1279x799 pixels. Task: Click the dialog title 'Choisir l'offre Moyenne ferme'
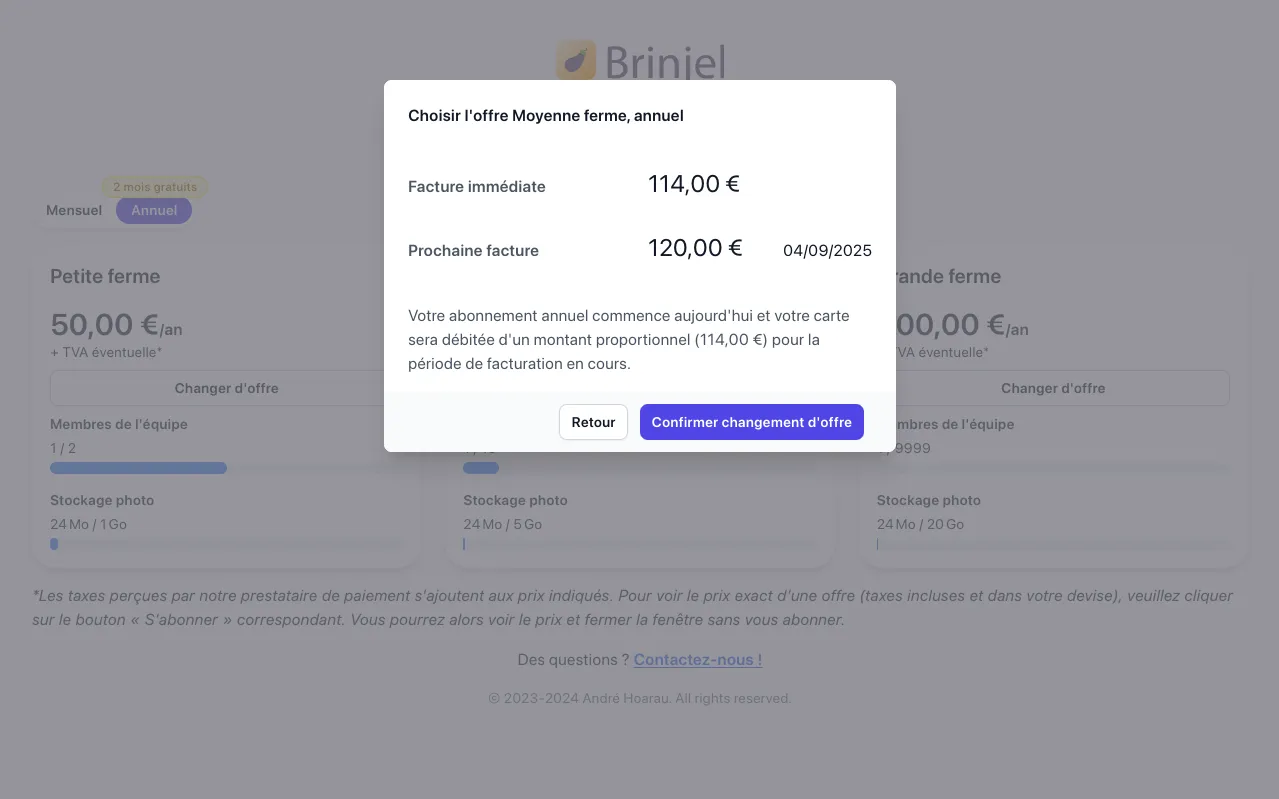click(x=546, y=115)
